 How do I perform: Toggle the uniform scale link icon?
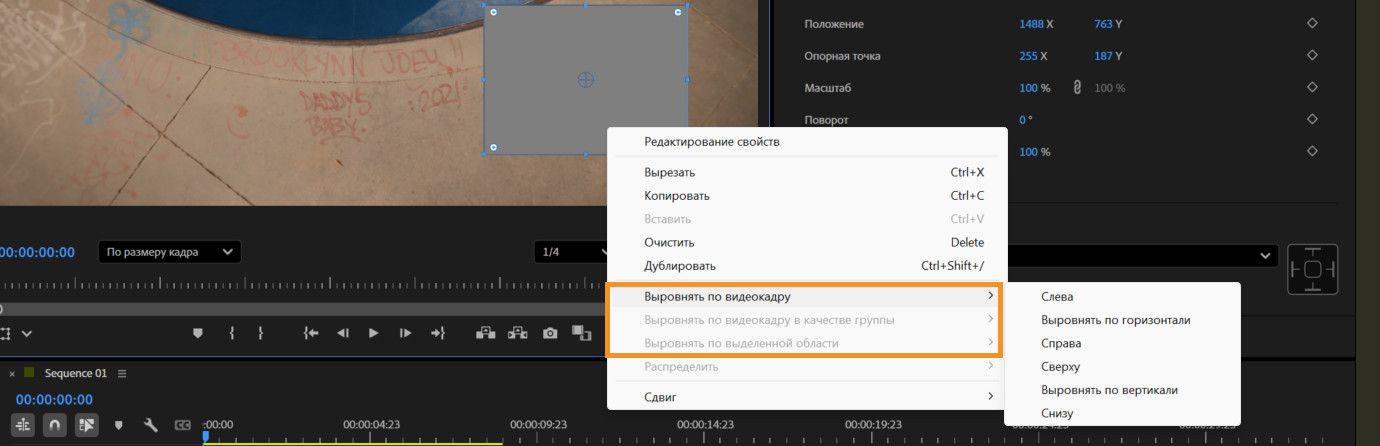1077,88
